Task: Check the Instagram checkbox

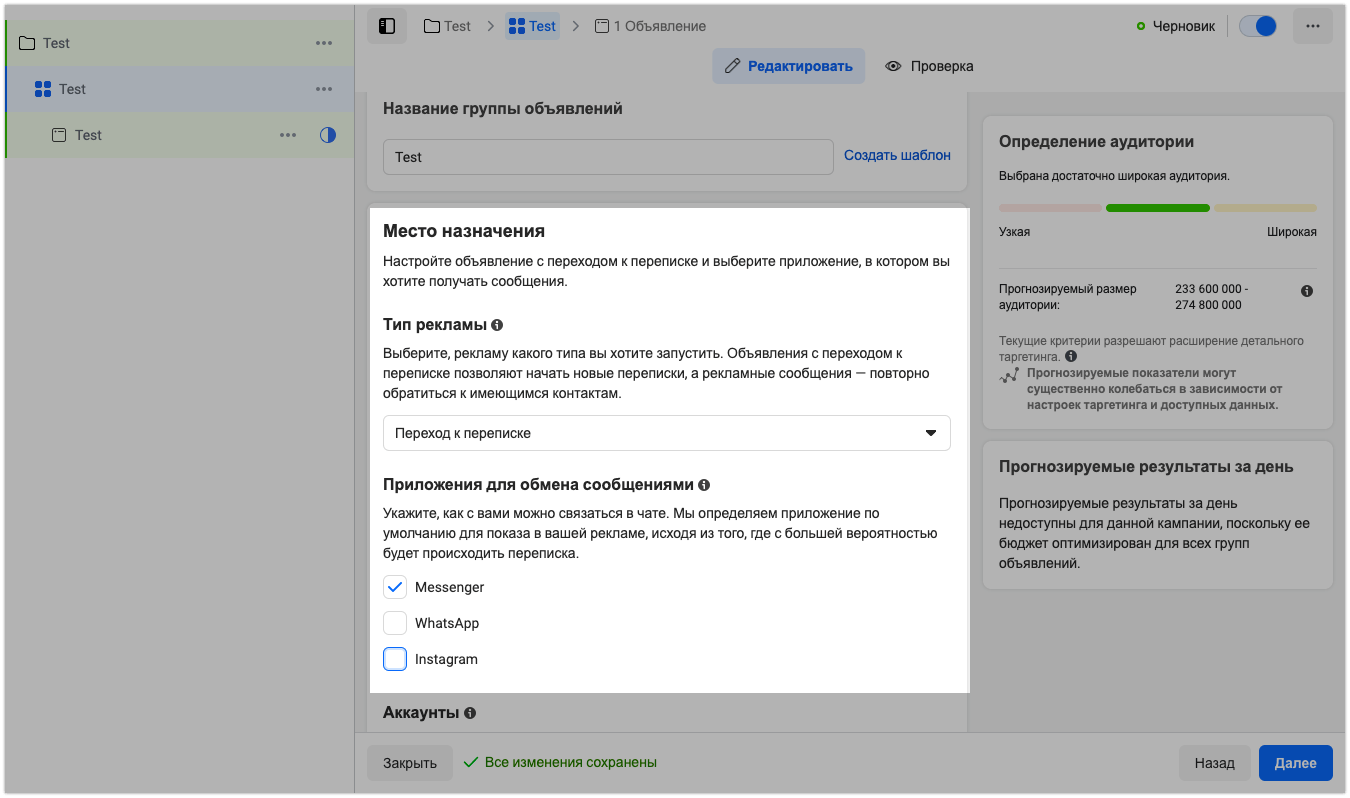Action: pyautogui.click(x=395, y=659)
